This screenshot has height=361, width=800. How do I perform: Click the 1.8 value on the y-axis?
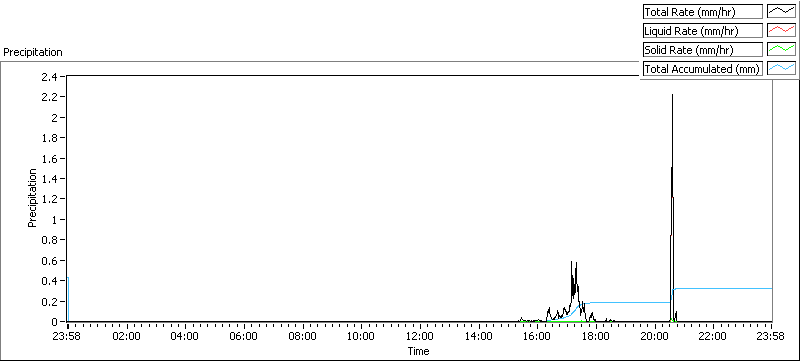[x=50, y=138]
